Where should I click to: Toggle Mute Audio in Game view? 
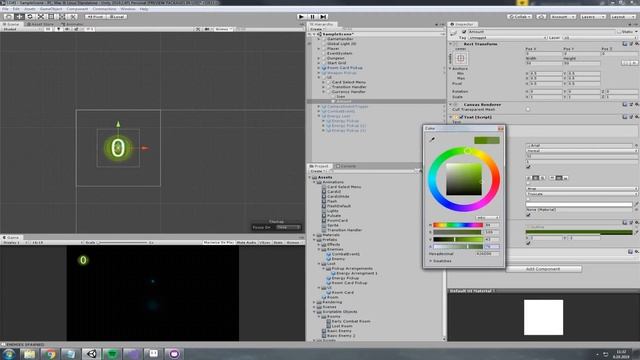246,242
